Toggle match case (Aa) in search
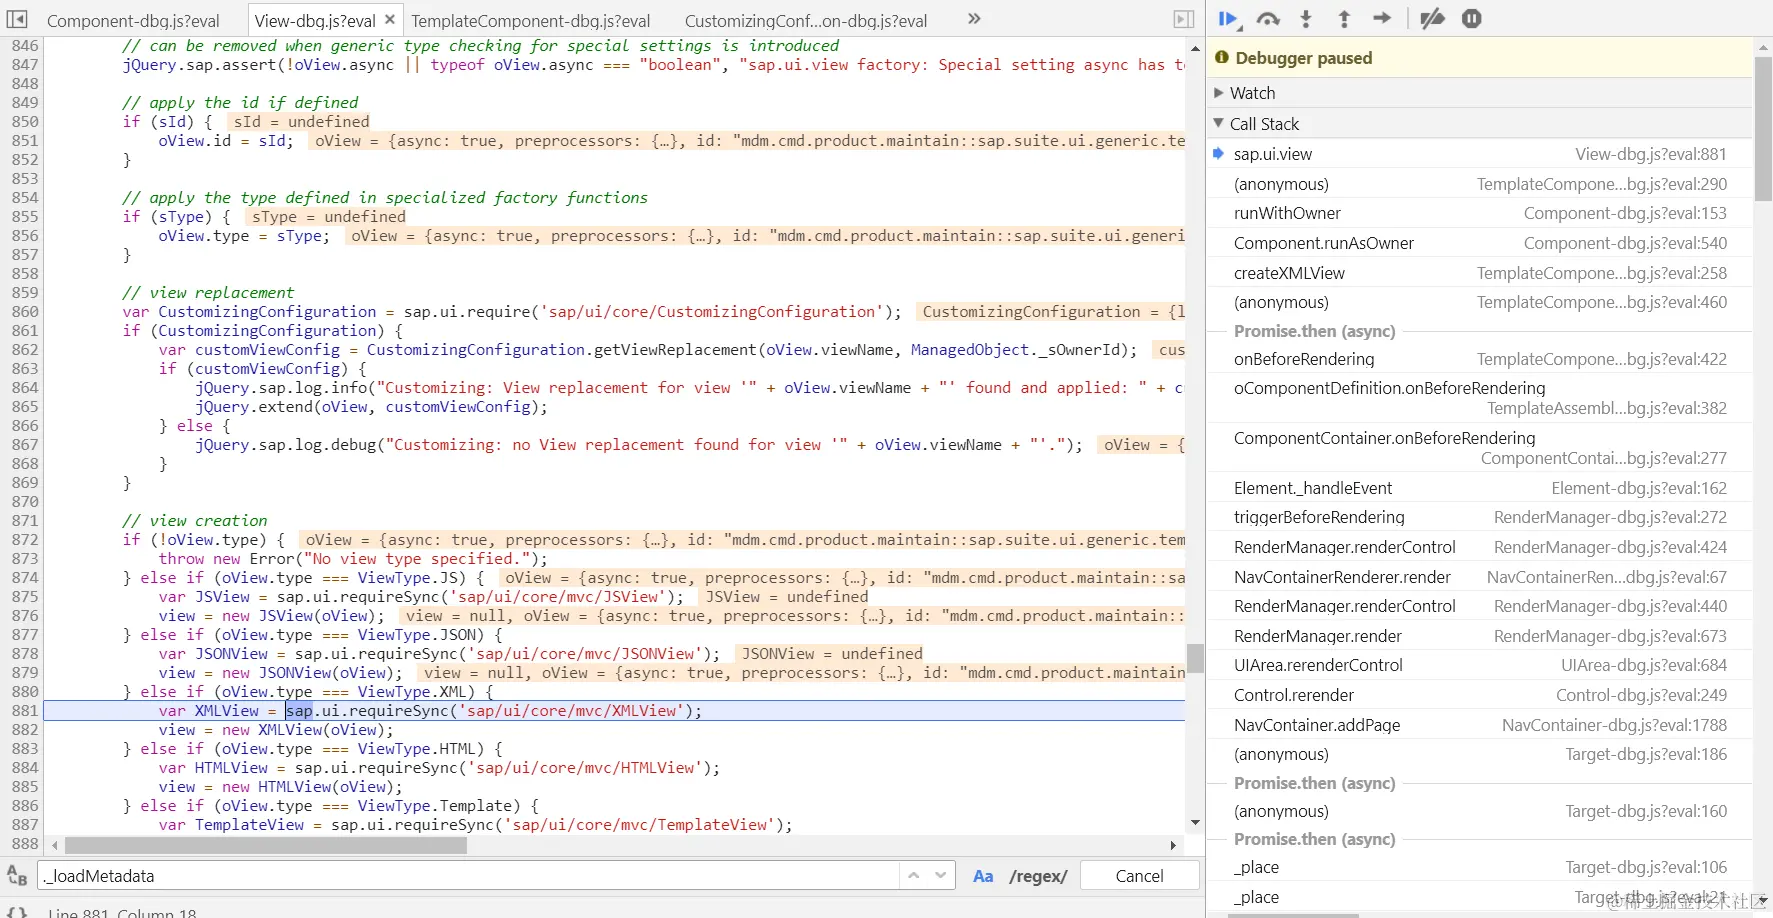 coord(983,876)
